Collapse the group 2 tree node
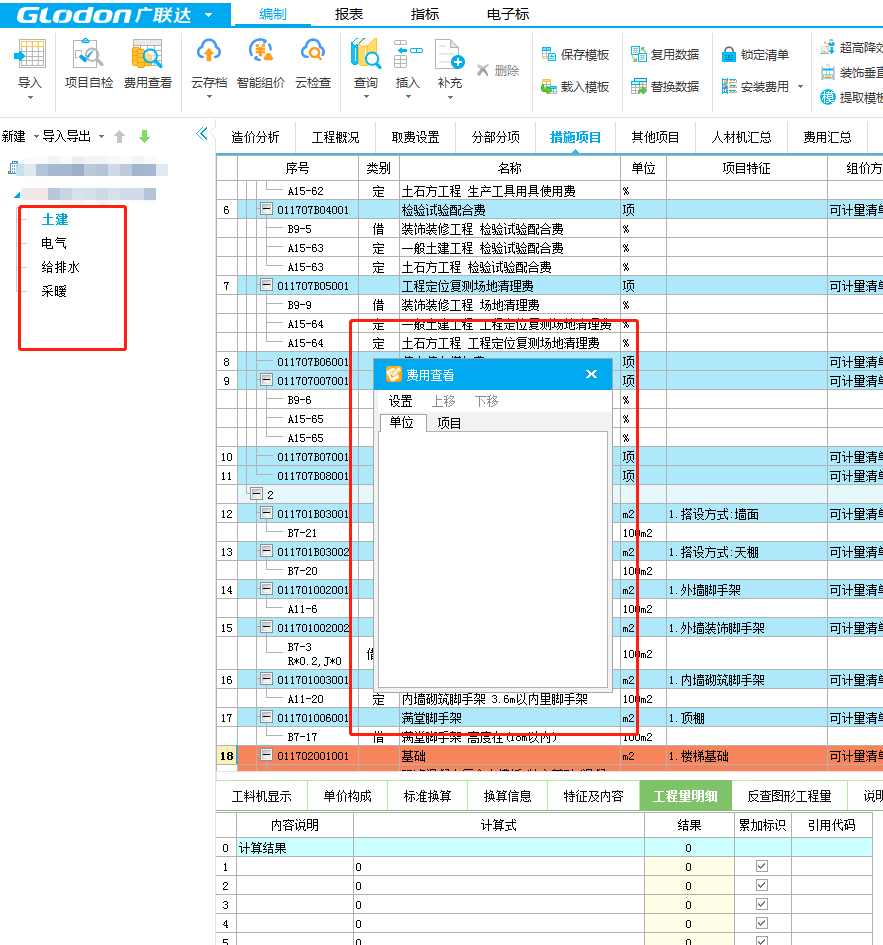883x945 pixels. [256, 494]
